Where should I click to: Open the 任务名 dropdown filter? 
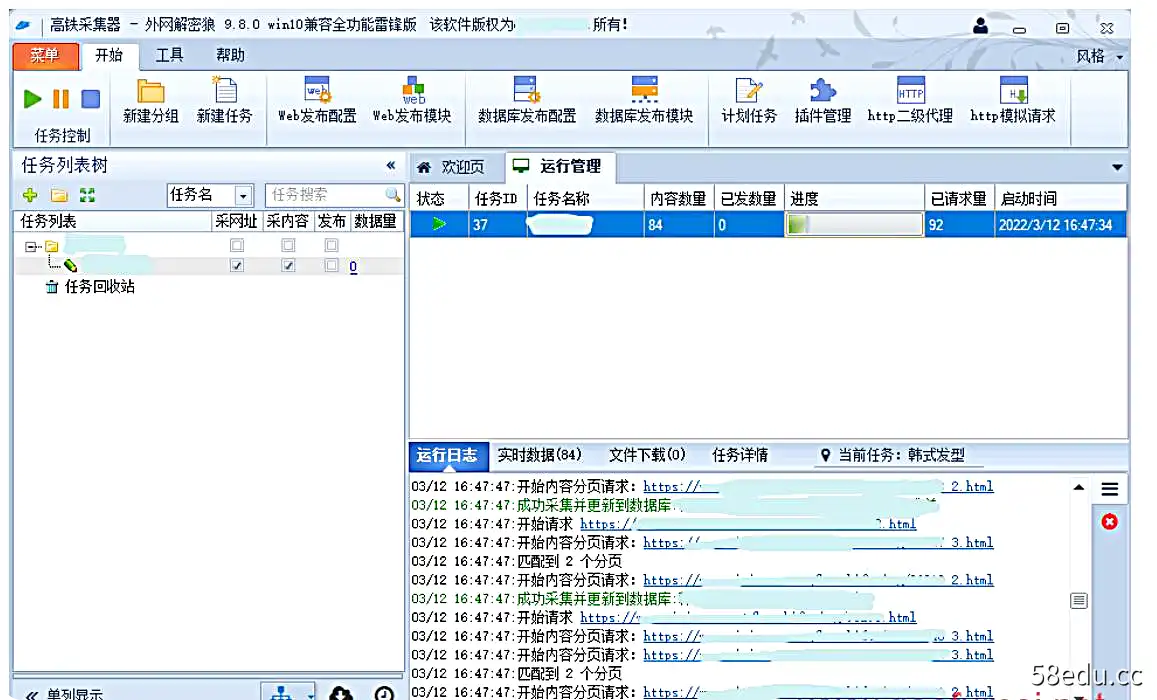(243, 195)
